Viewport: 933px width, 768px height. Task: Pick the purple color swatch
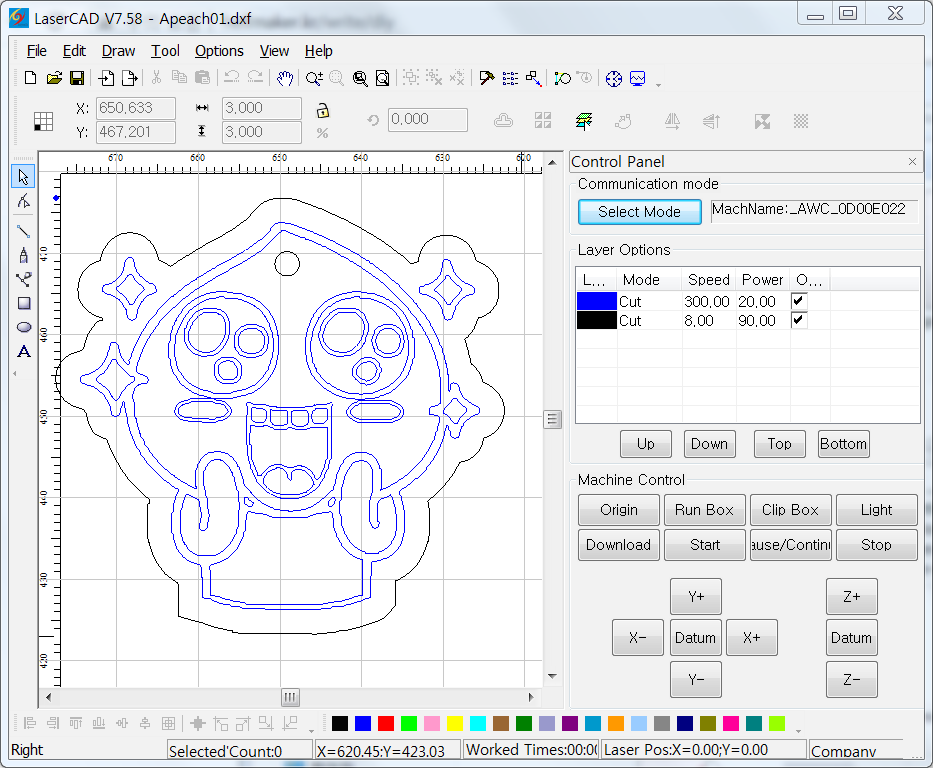570,723
